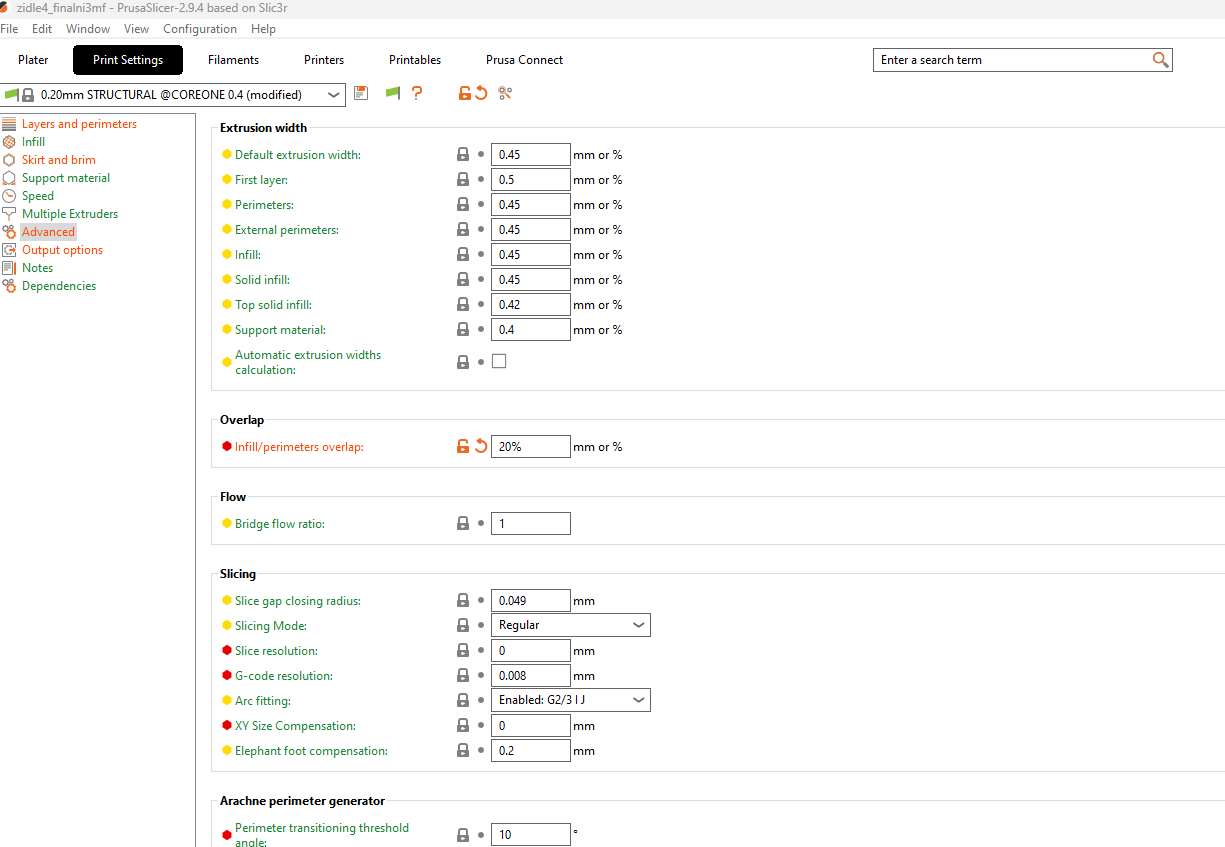Click the compare presets icon in toolbar
The image size is (1225, 847).
[505, 93]
